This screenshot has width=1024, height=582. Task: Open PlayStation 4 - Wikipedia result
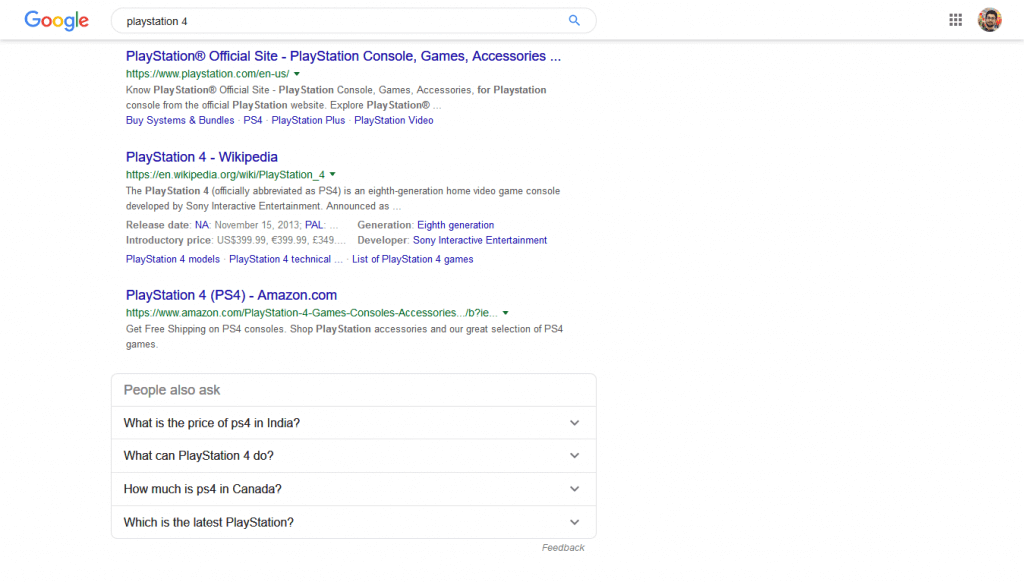(x=202, y=157)
